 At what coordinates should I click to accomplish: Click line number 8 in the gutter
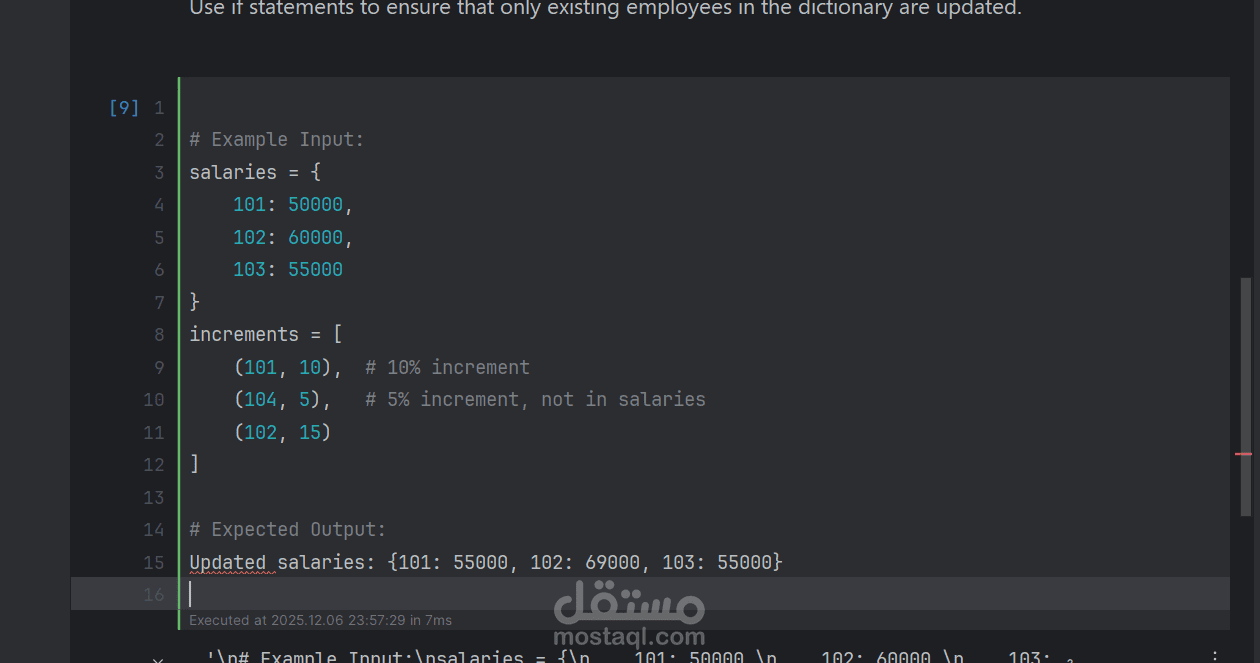click(x=159, y=335)
